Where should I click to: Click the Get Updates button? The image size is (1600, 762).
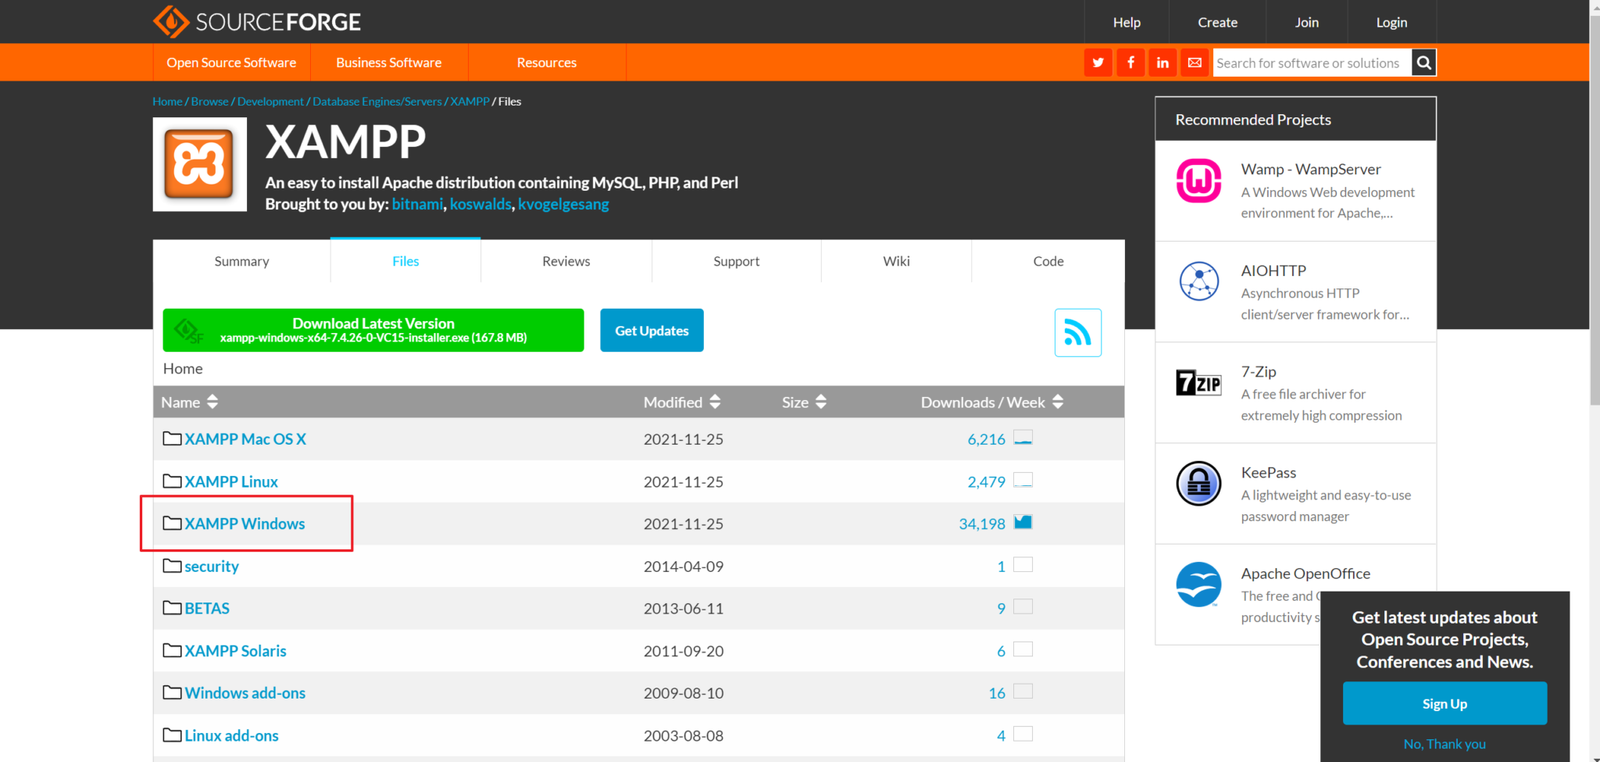click(652, 330)
